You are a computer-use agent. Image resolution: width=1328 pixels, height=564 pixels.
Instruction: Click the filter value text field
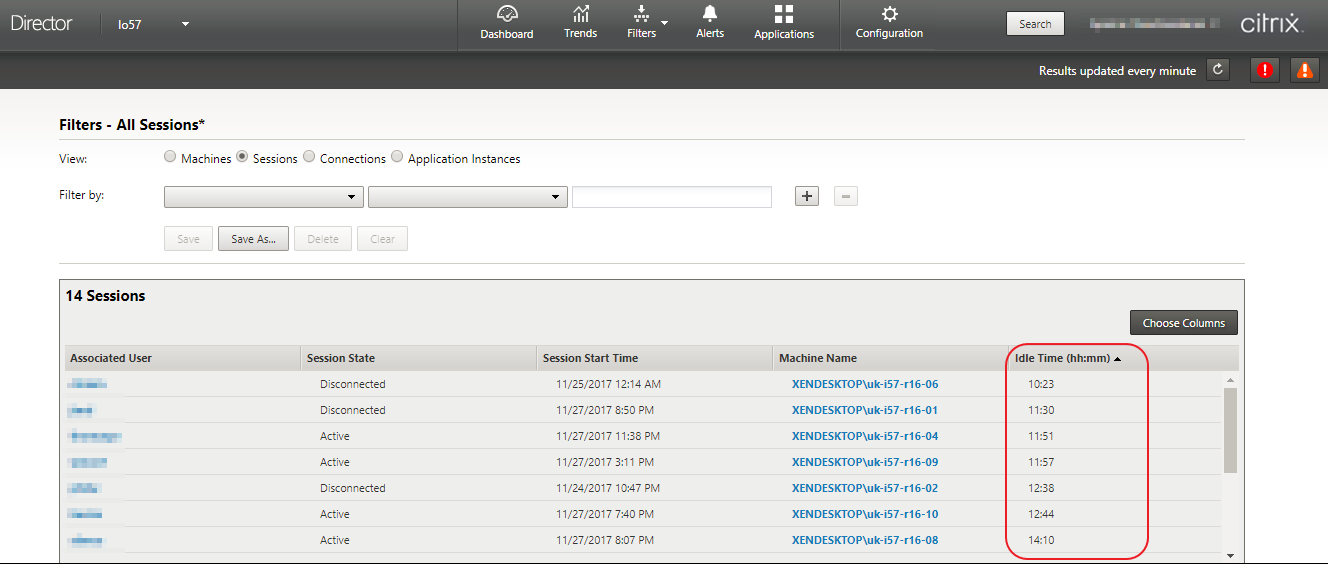tap(672, 197)
